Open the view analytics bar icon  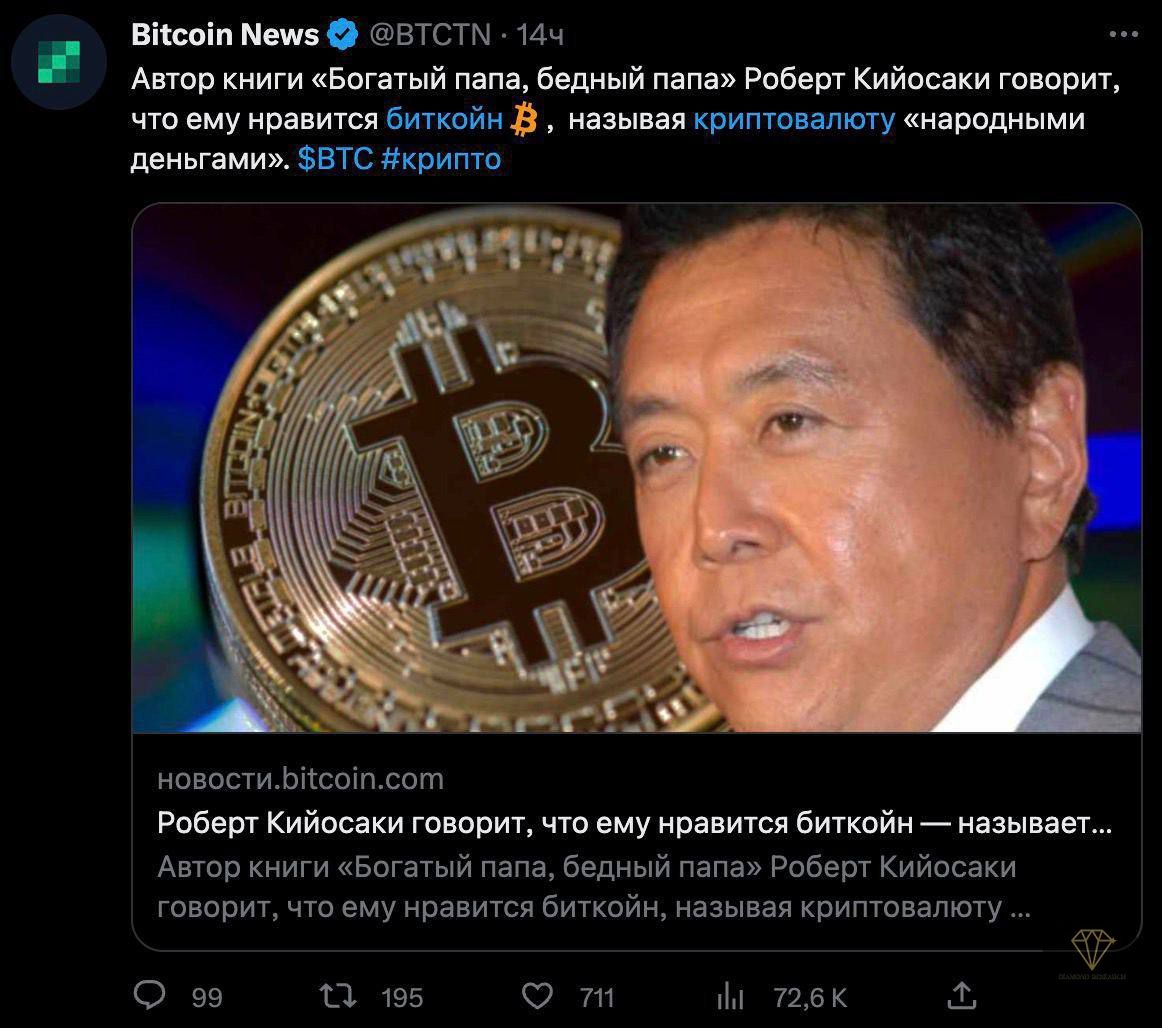pyautogui.click(x=730, y=996)
